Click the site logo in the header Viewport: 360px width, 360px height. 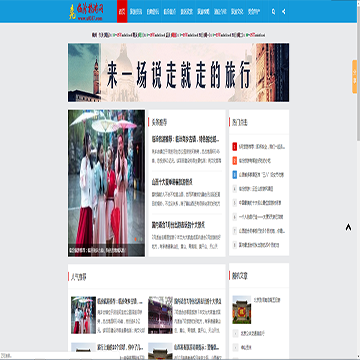(87, 12)
